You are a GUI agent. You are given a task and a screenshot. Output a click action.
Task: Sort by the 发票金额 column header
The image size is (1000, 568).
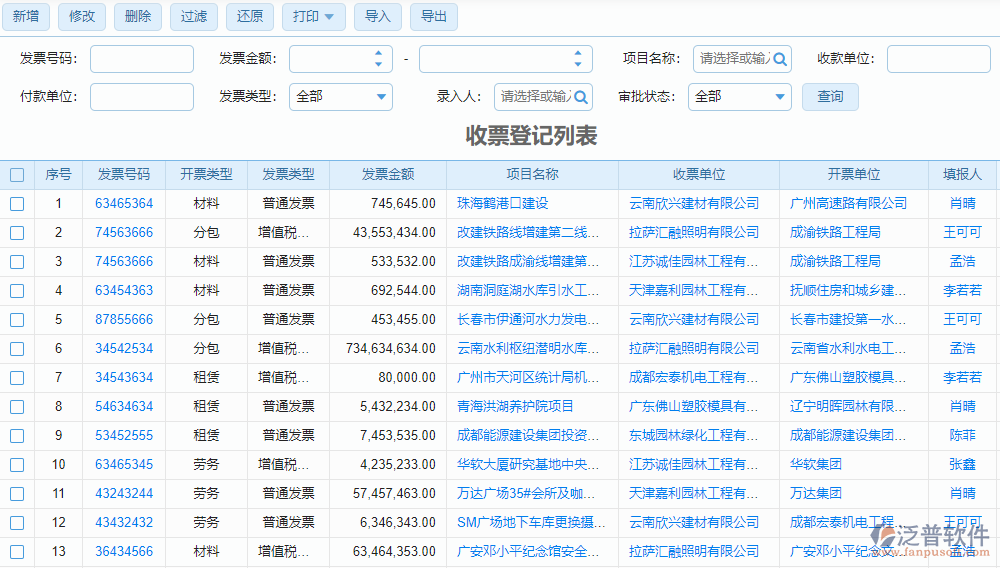click(388, 175)
